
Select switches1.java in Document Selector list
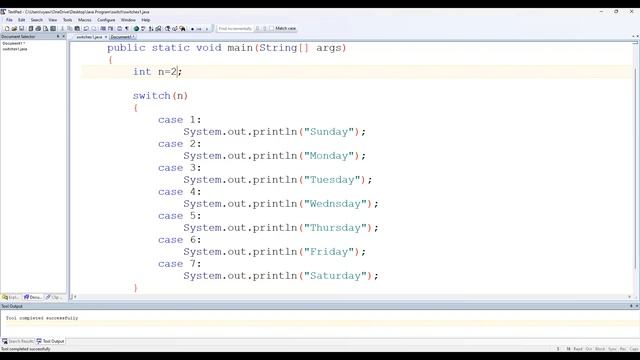pyautogui.click(x=15, y=49)
